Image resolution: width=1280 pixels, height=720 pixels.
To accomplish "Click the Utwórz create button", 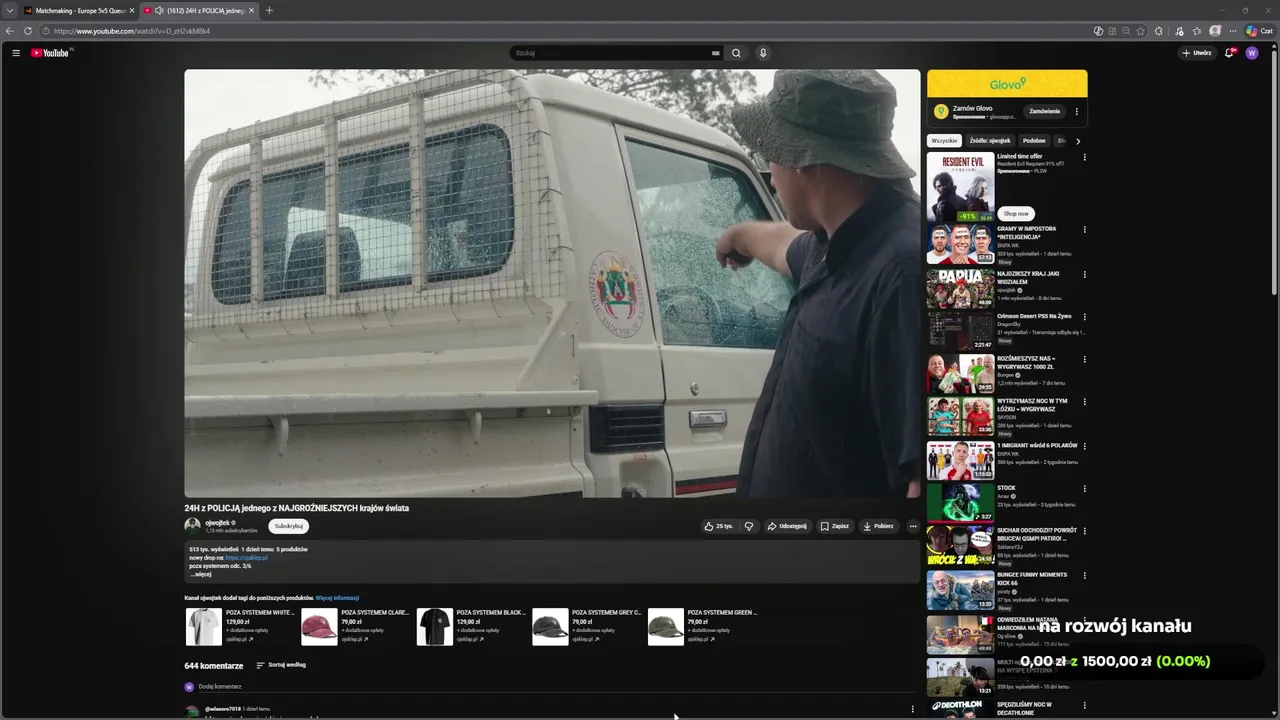I will click(1197, 53).
